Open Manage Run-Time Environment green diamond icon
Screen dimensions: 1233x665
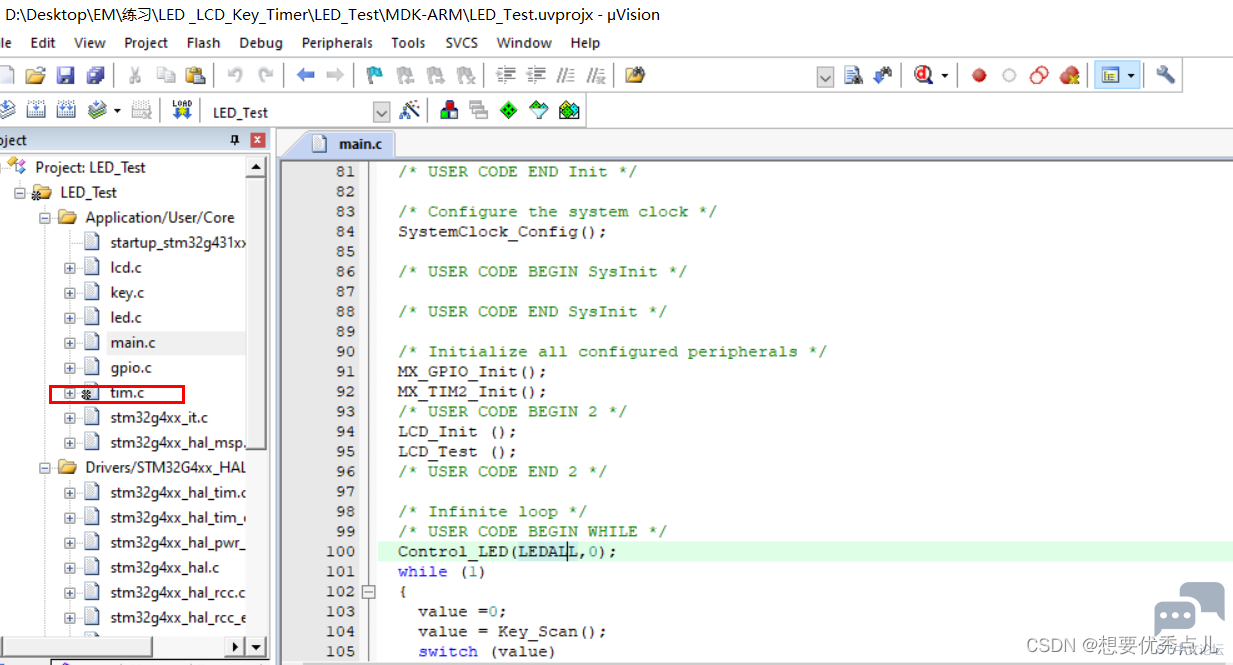tap(509, 110)
